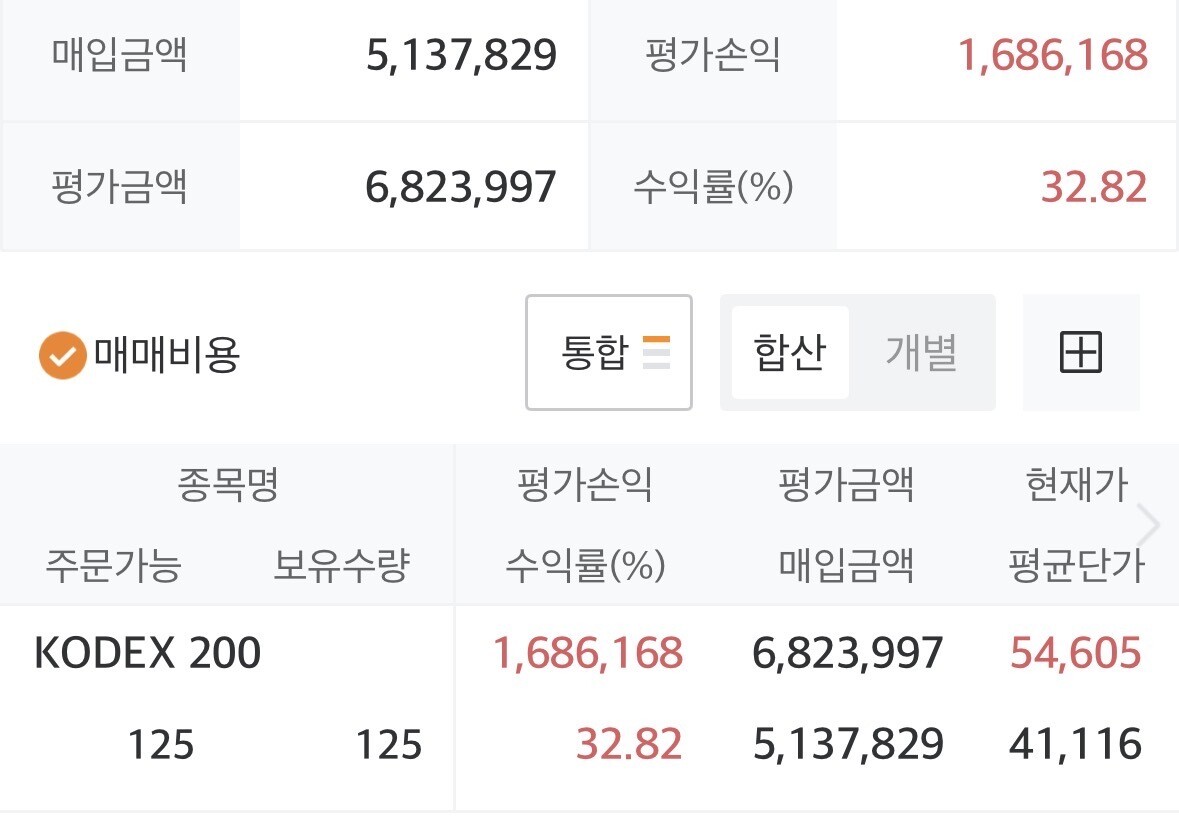The height and width of the screenshot is (819, 1179).
Task: Click the orange list icon beside 통합
Action: [656, 353]
